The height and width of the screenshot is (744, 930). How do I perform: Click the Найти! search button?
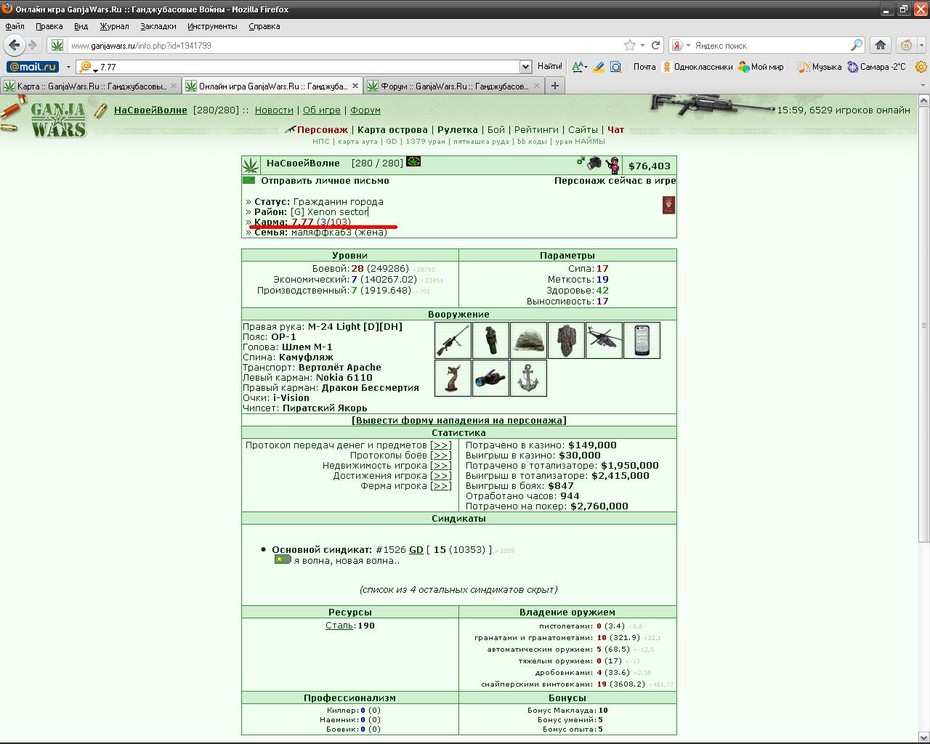coord(550,66)
